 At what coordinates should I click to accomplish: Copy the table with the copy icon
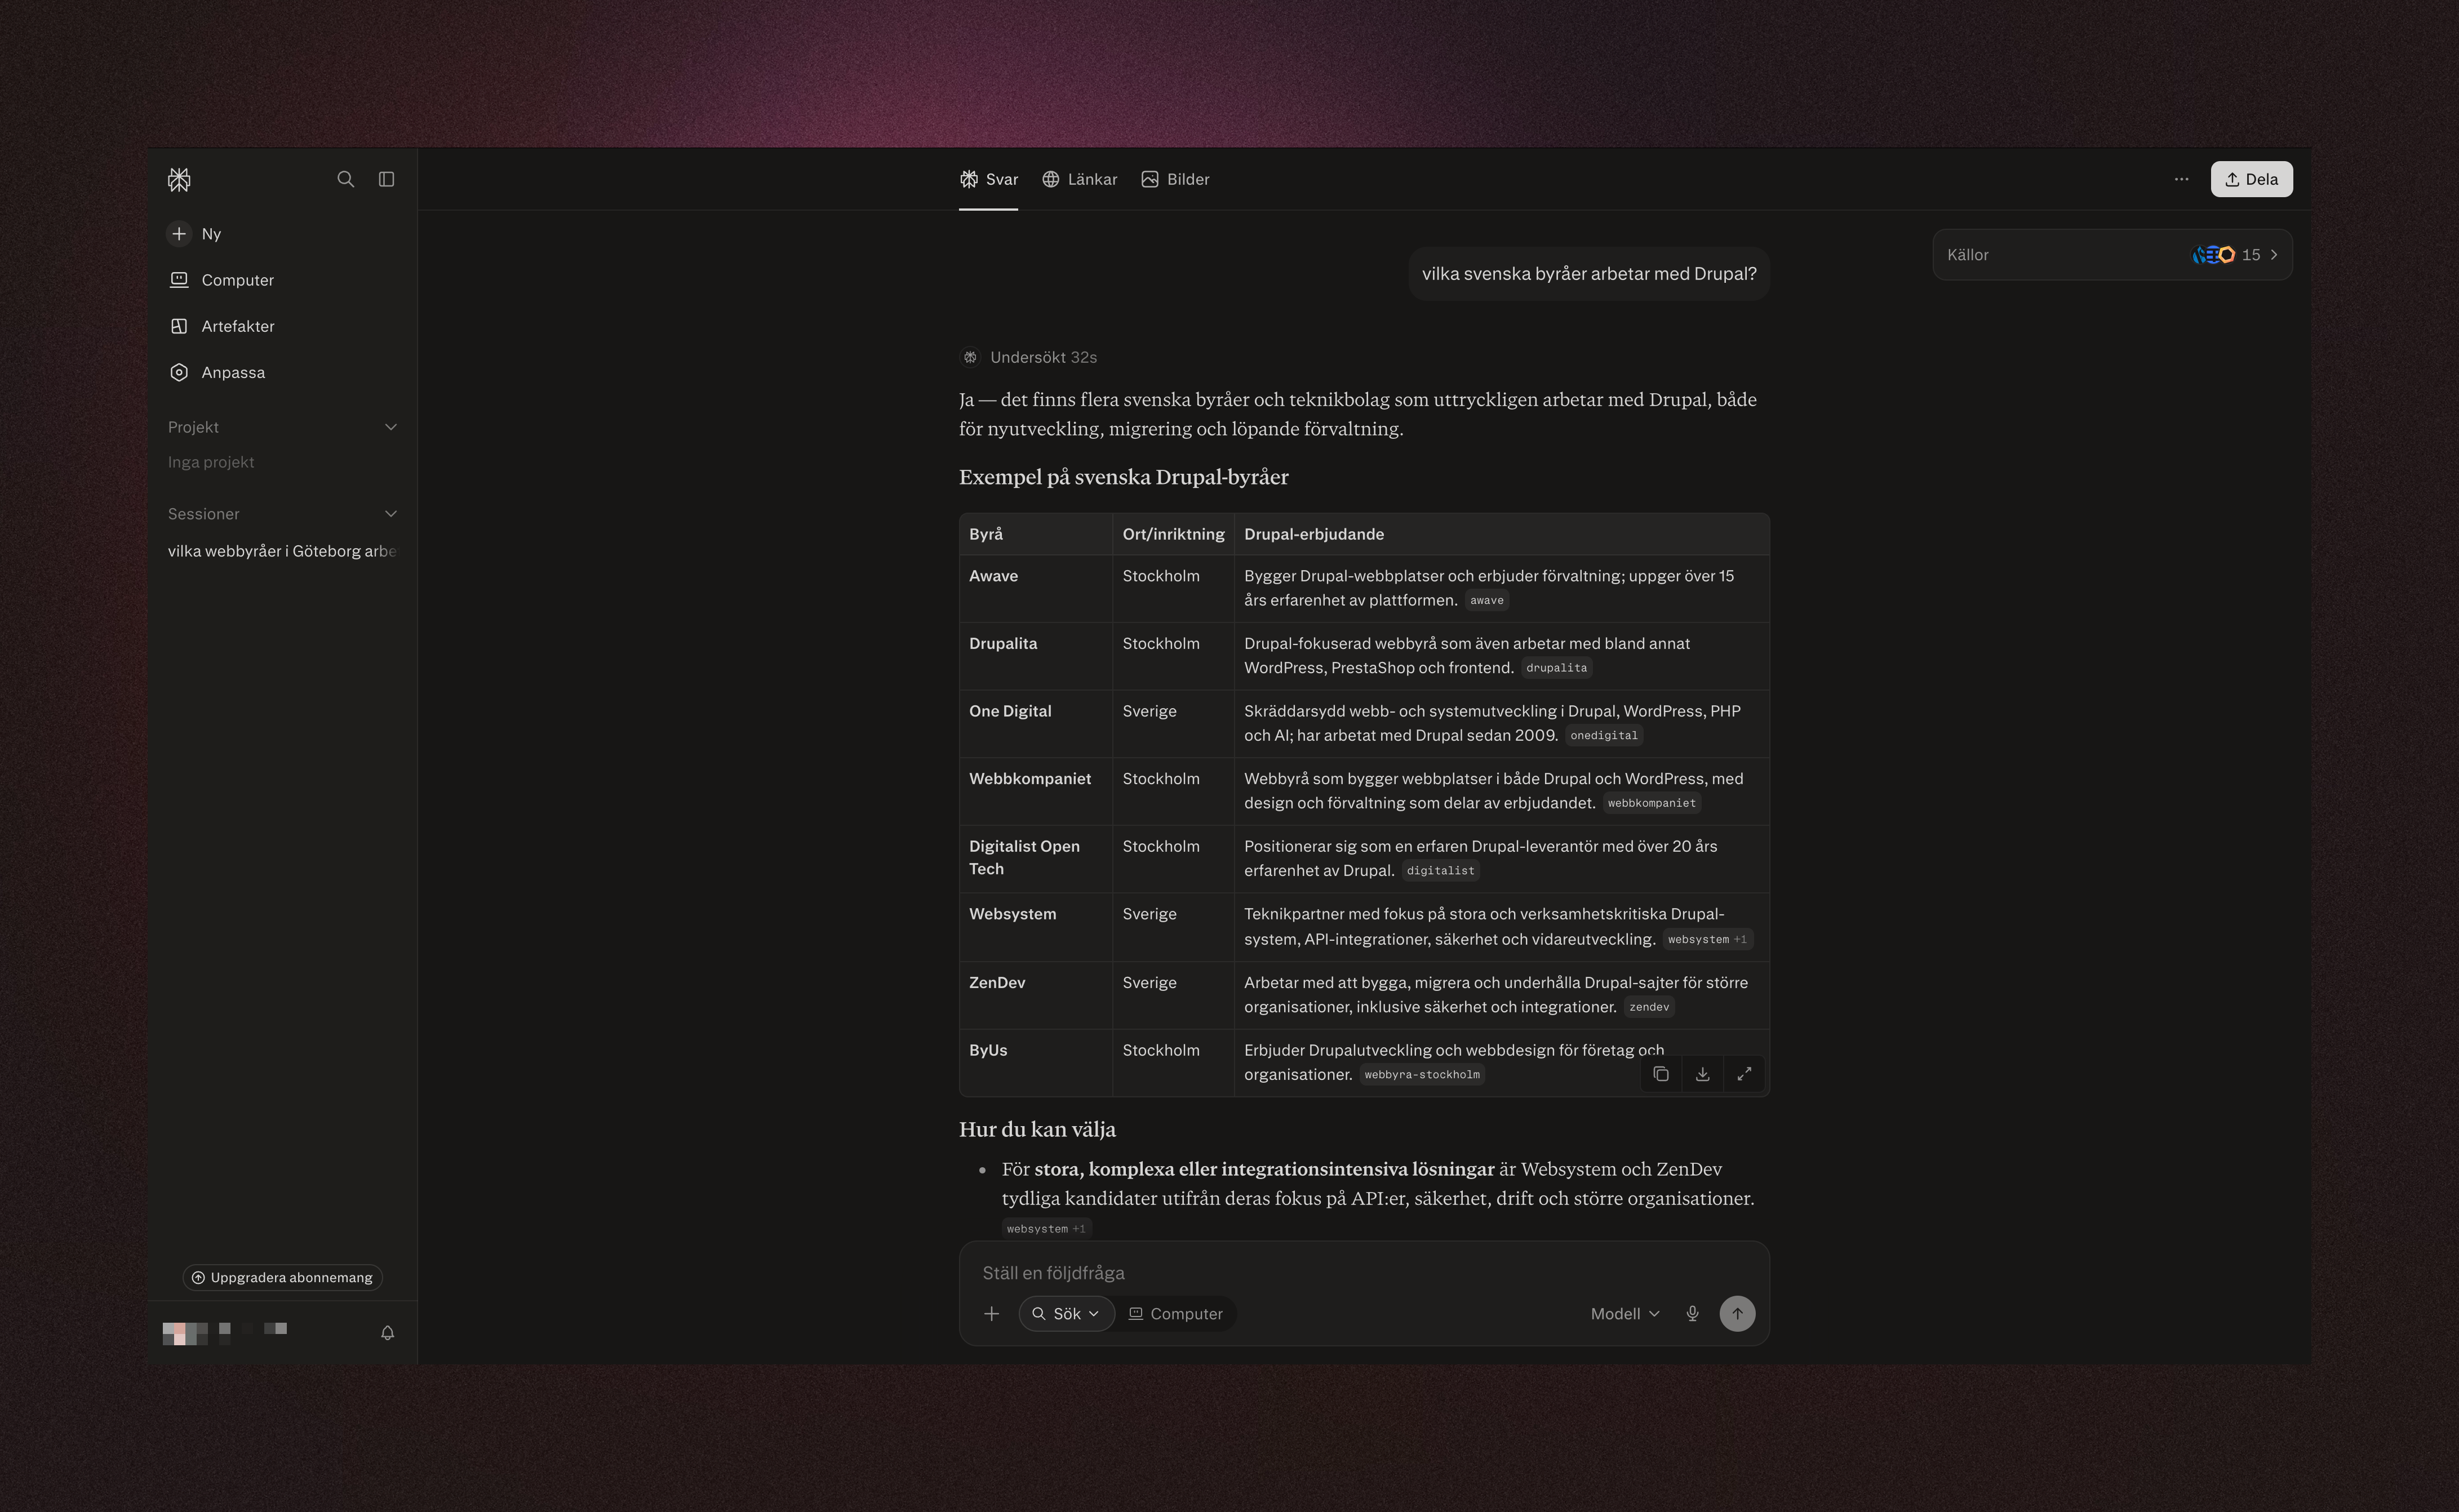1661,1074
